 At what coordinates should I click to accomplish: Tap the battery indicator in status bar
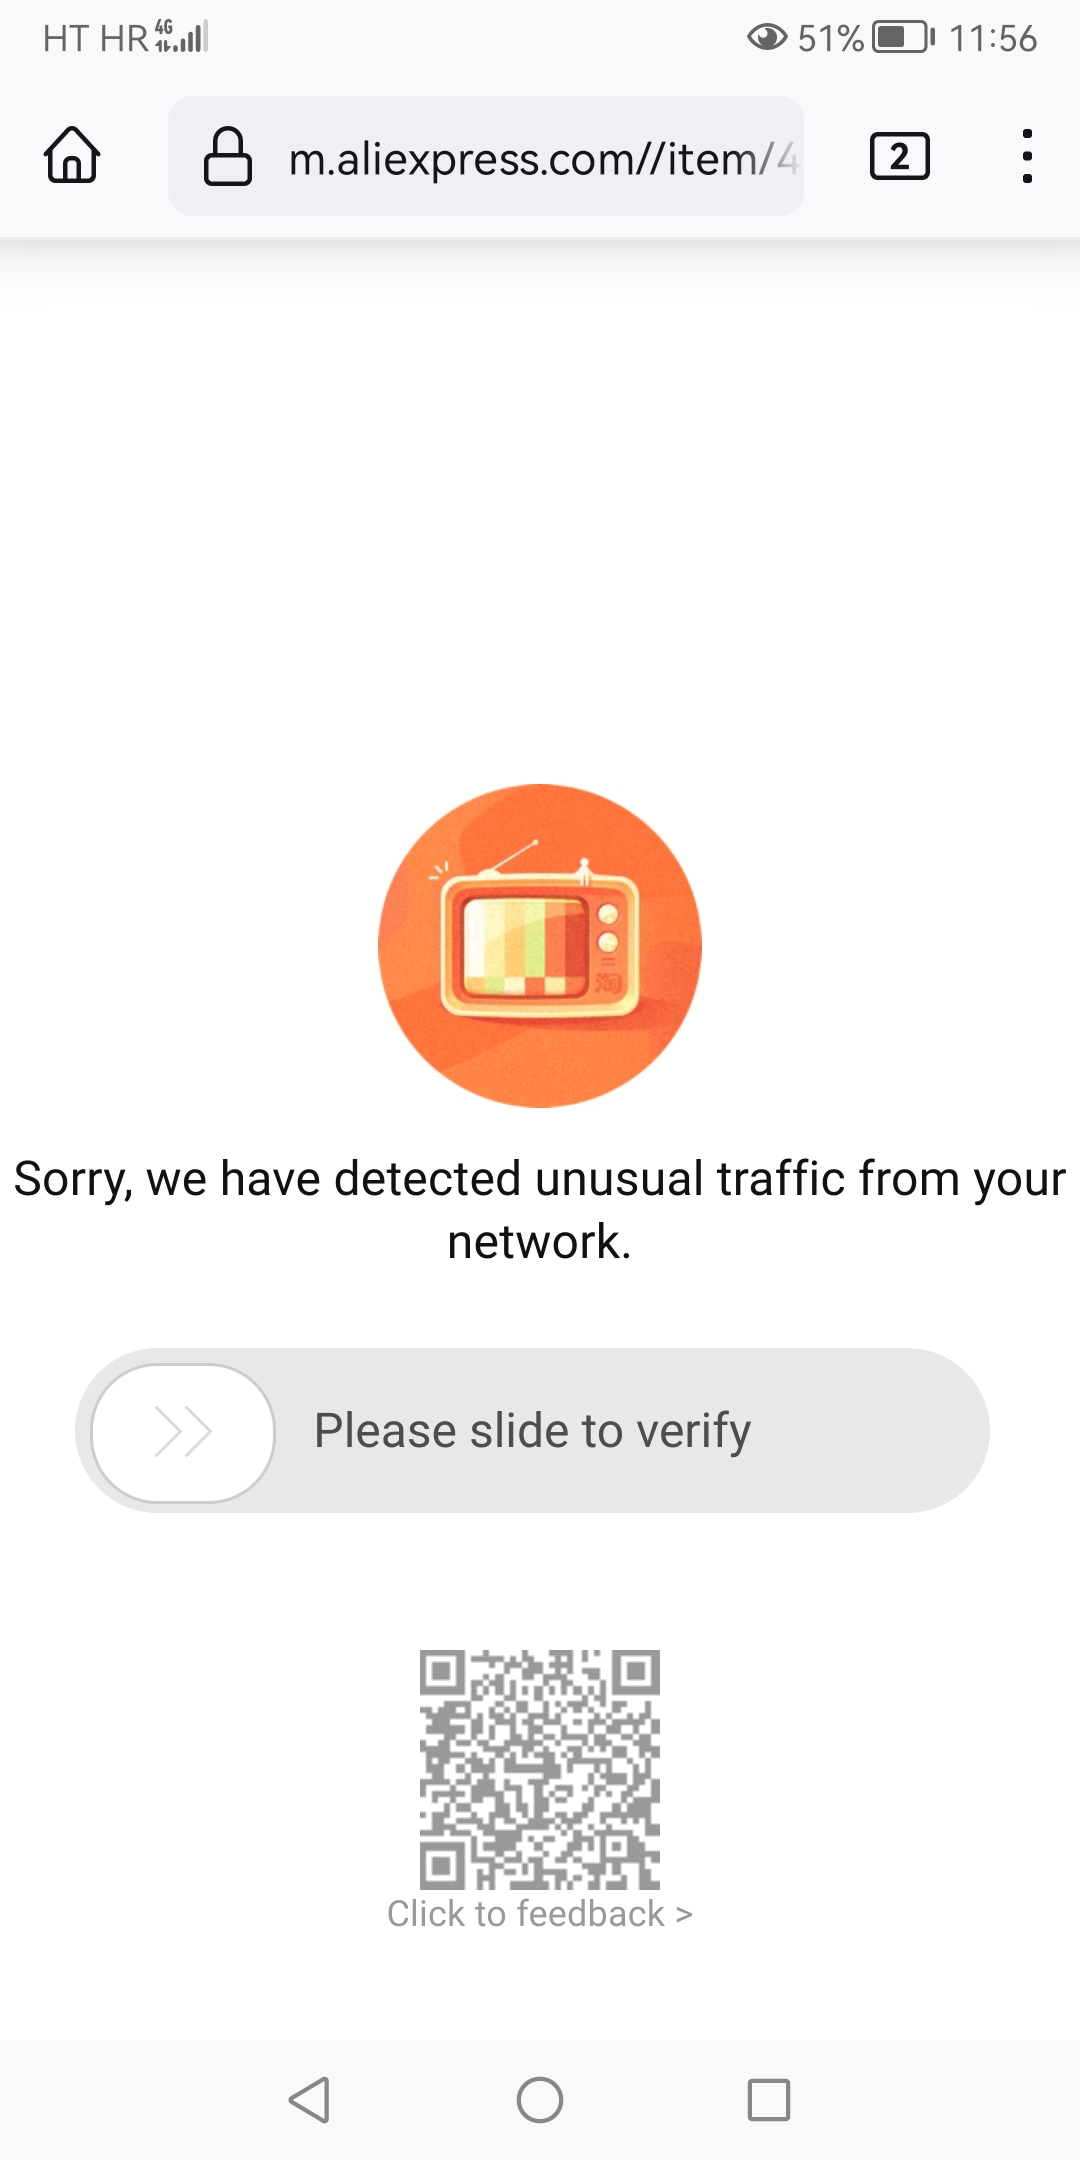(904, 38)
